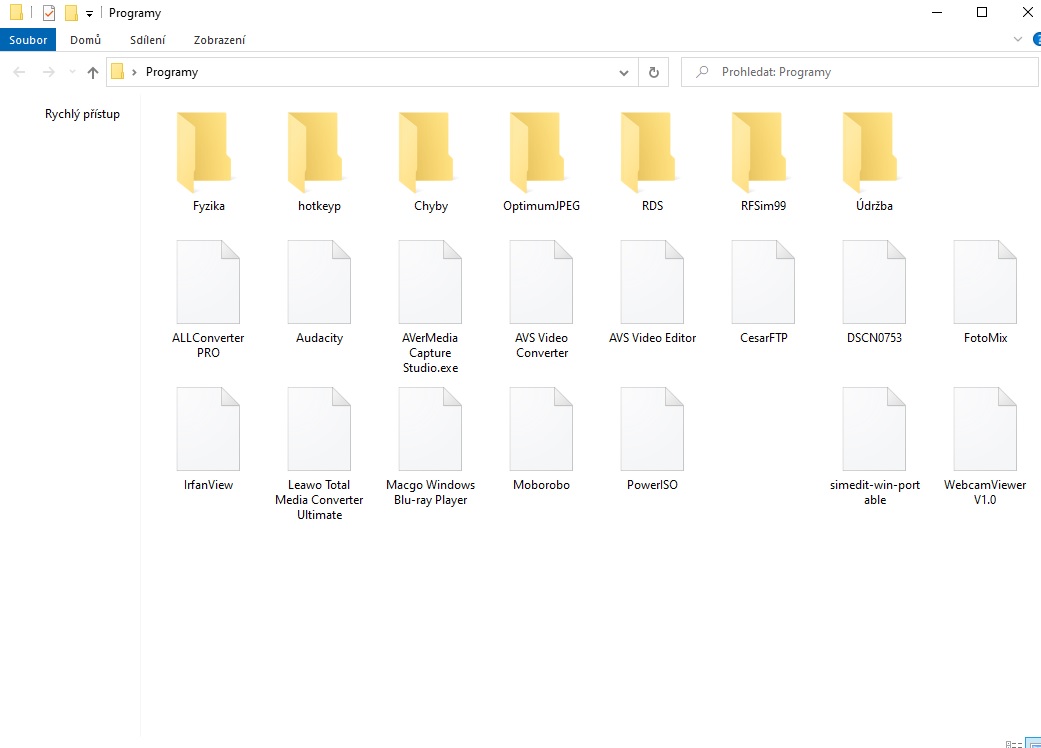This screenshot has height=748, width=1041.
Task: Select the IrfanView file
Action: click(208, 429)
